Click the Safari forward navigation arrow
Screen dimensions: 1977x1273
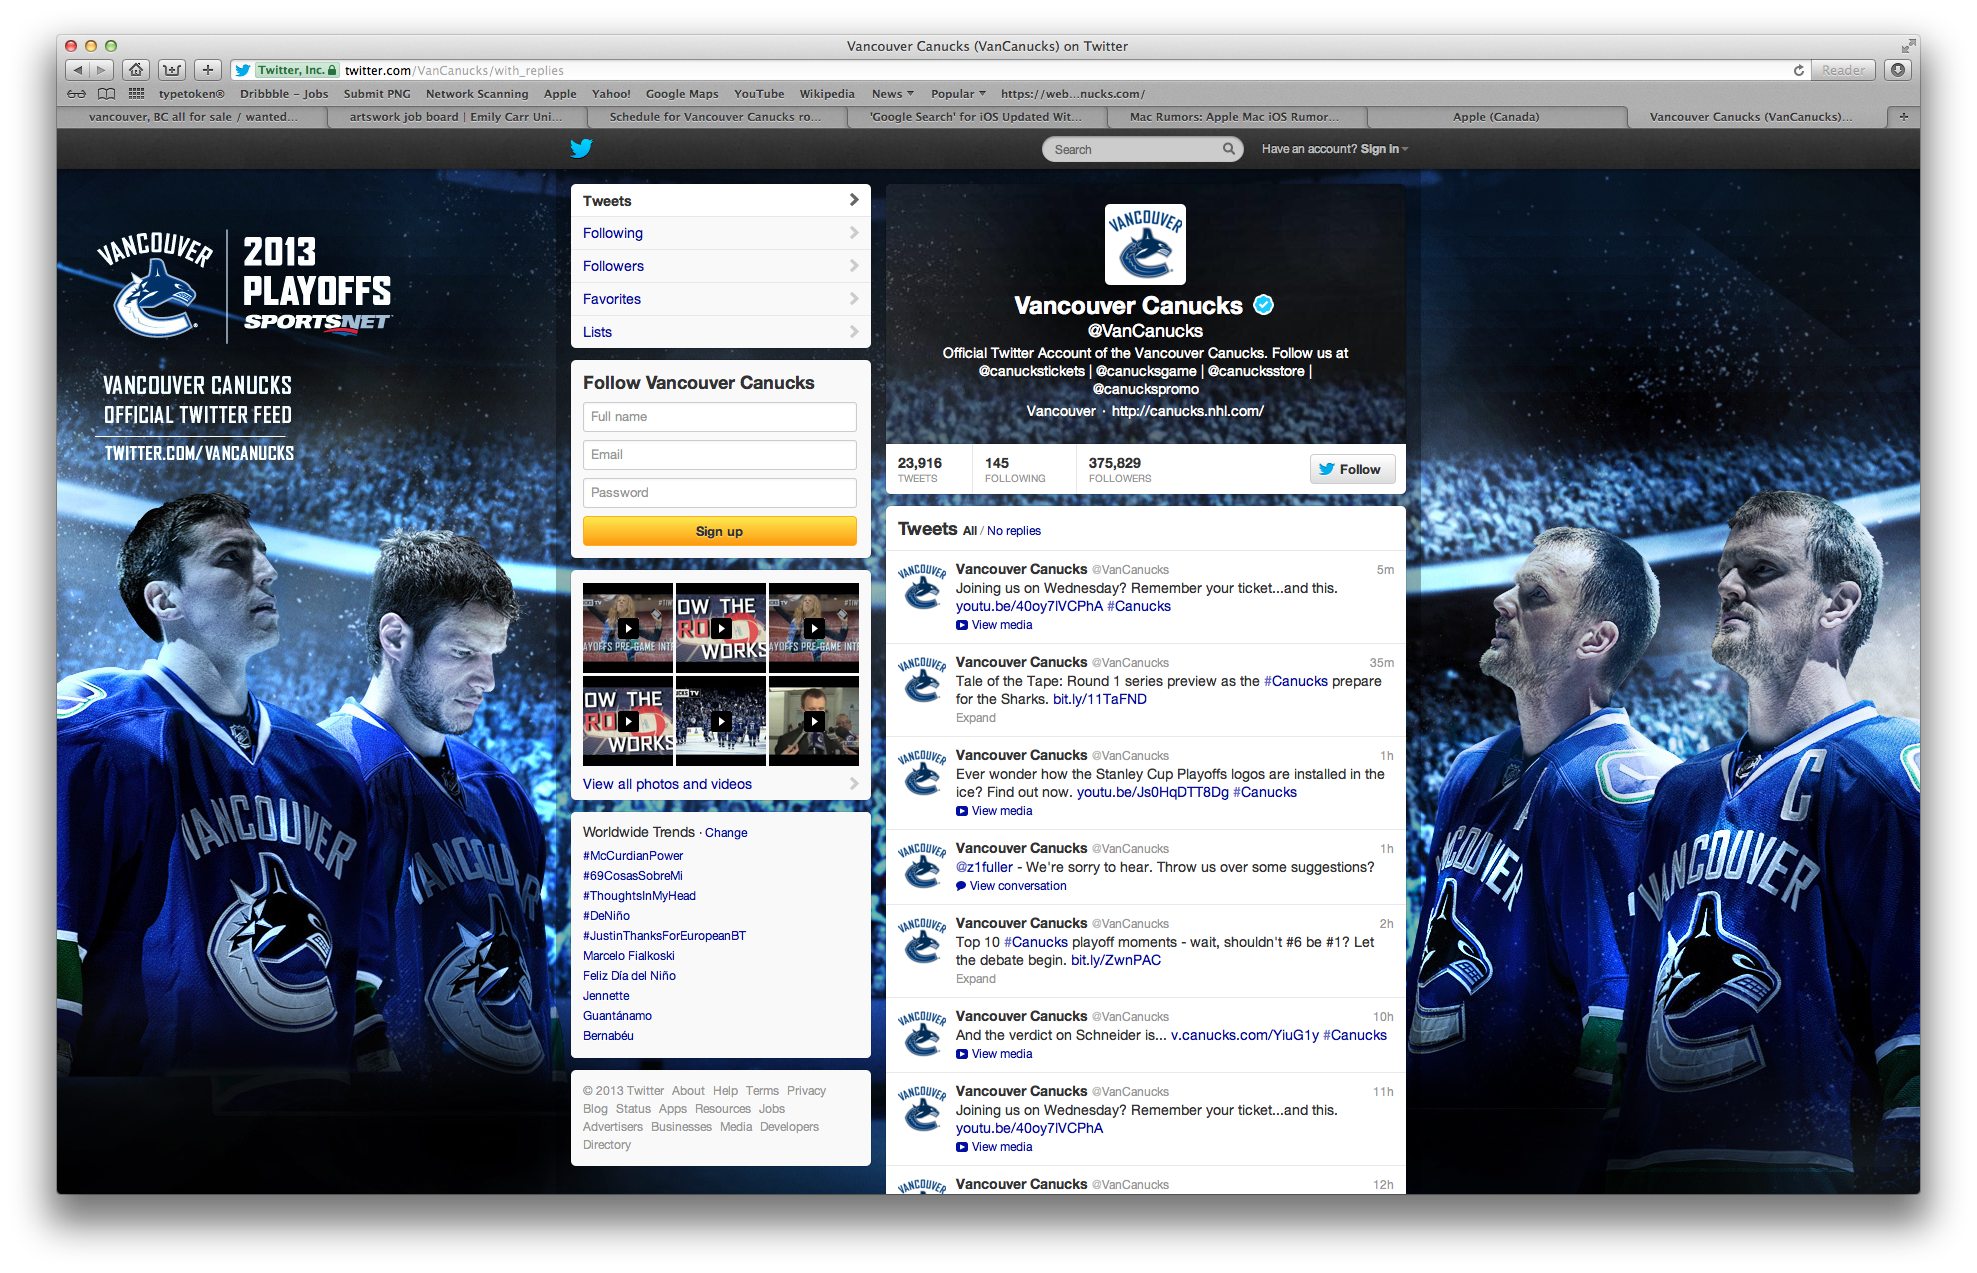pos(101,70)
